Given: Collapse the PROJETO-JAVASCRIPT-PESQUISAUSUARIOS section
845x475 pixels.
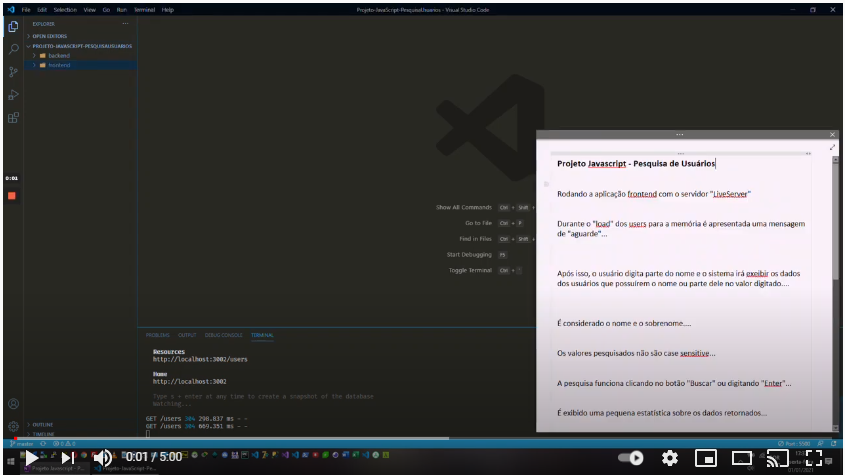Looking at the screenshot, I should pyautogui.click(x=81, y=46).
